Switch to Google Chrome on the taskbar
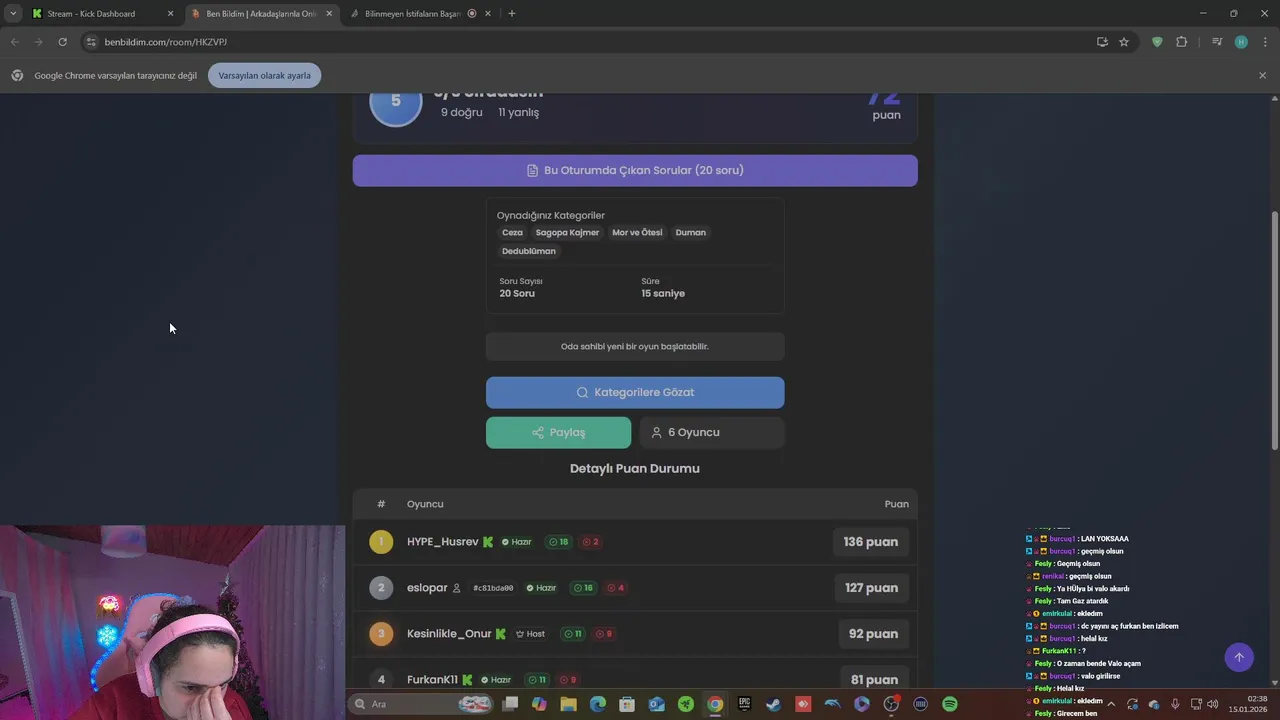This screenshot has width=1280, height=720. 715,704
